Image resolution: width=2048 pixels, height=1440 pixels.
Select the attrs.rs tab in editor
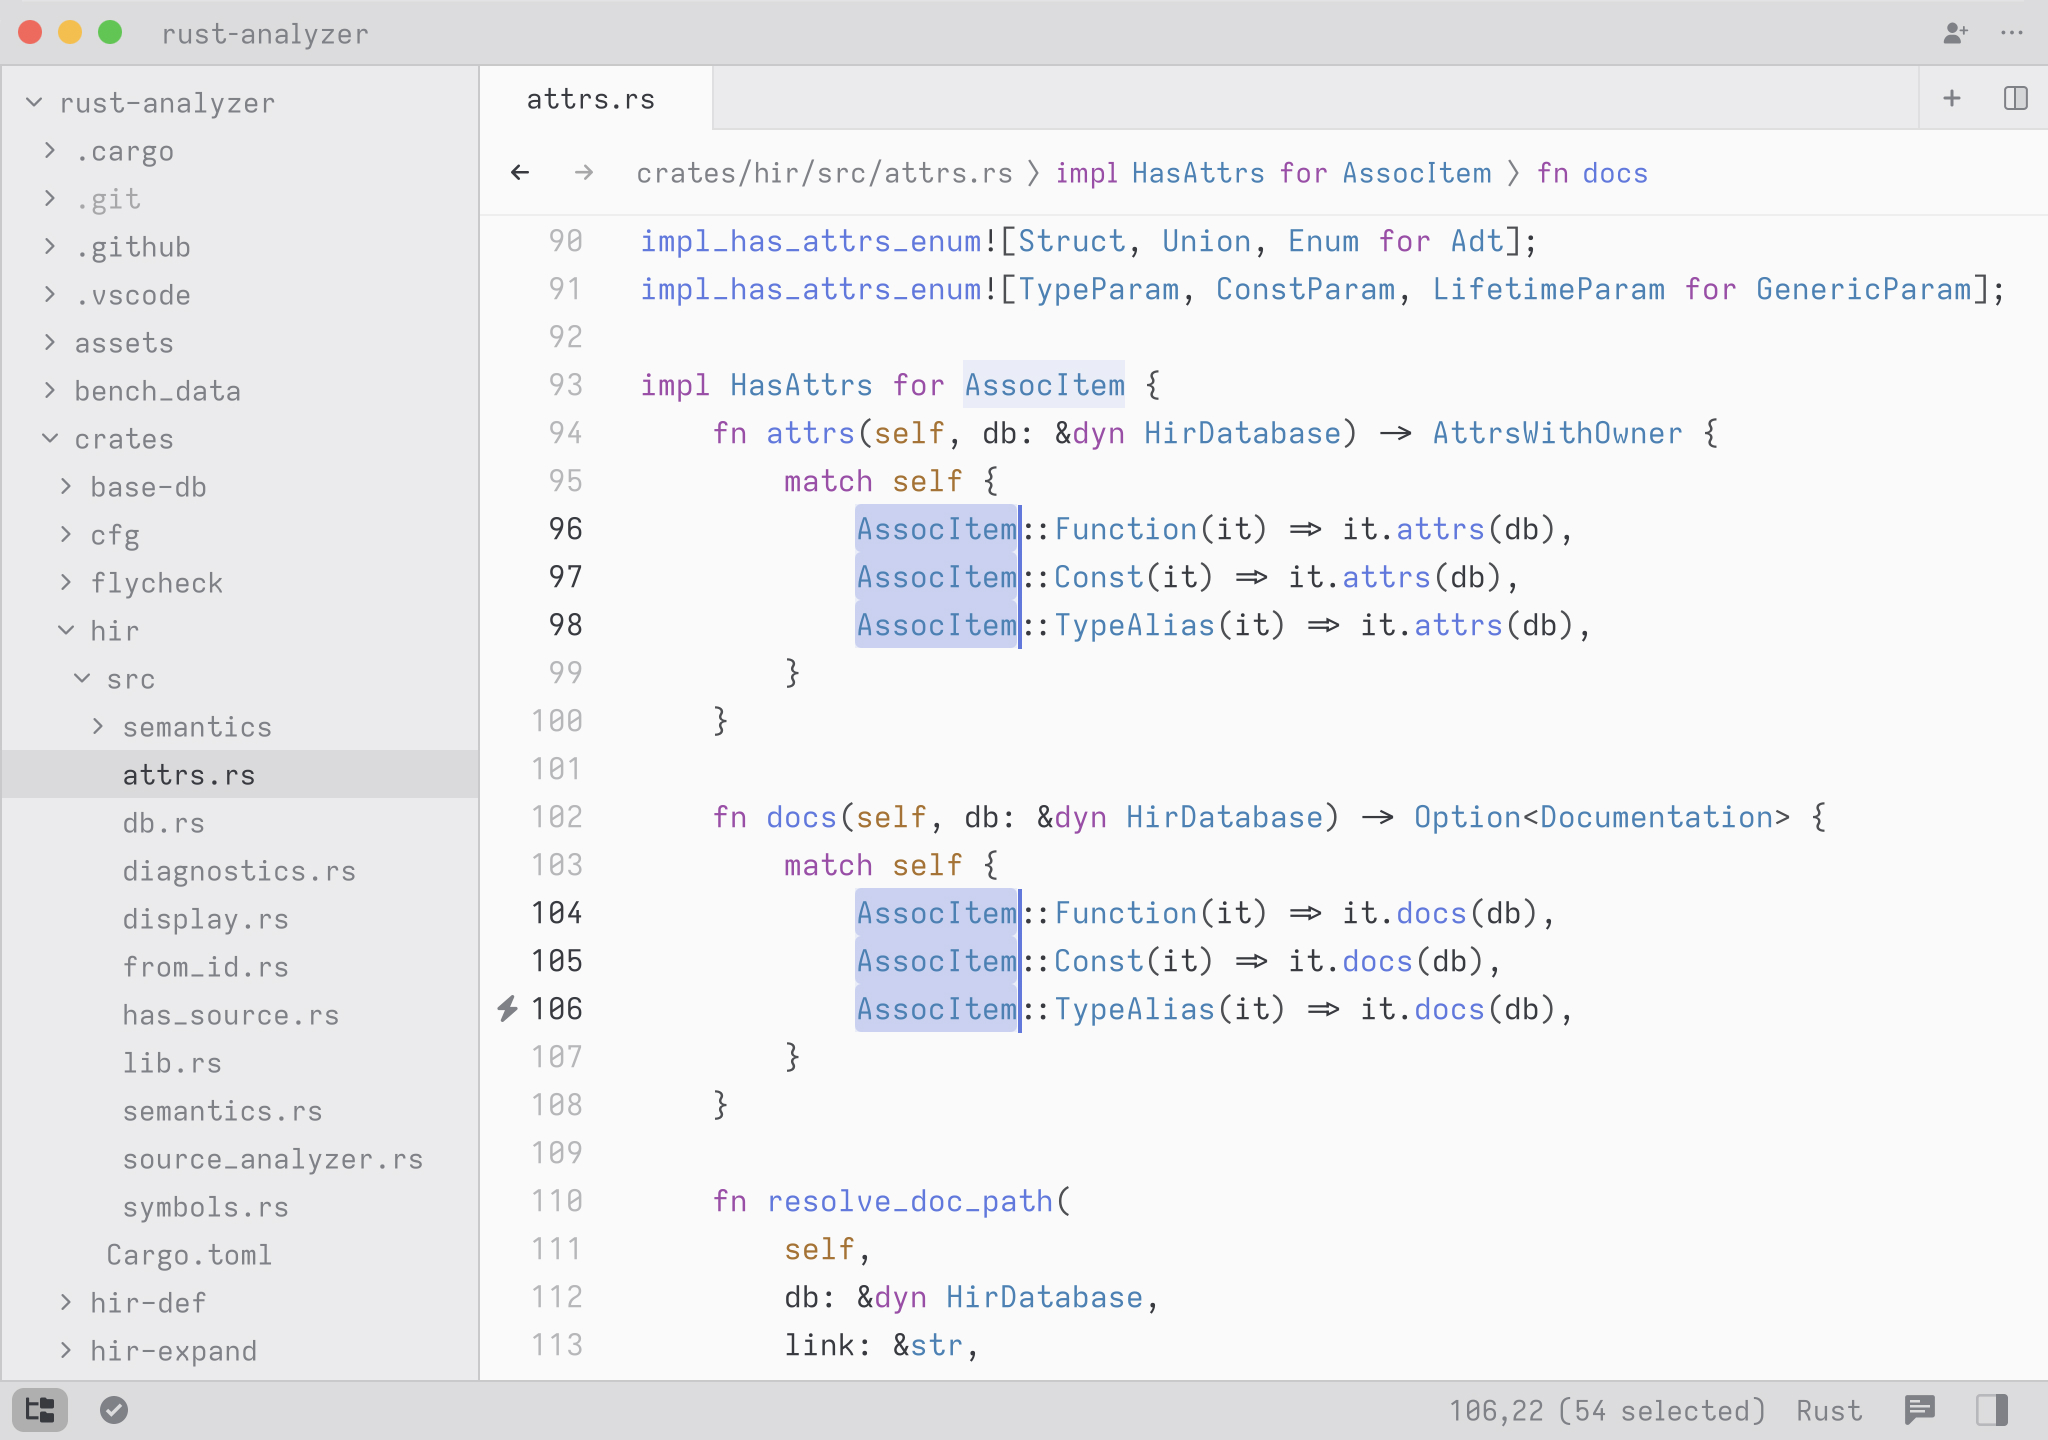click(x=595, y=100)
